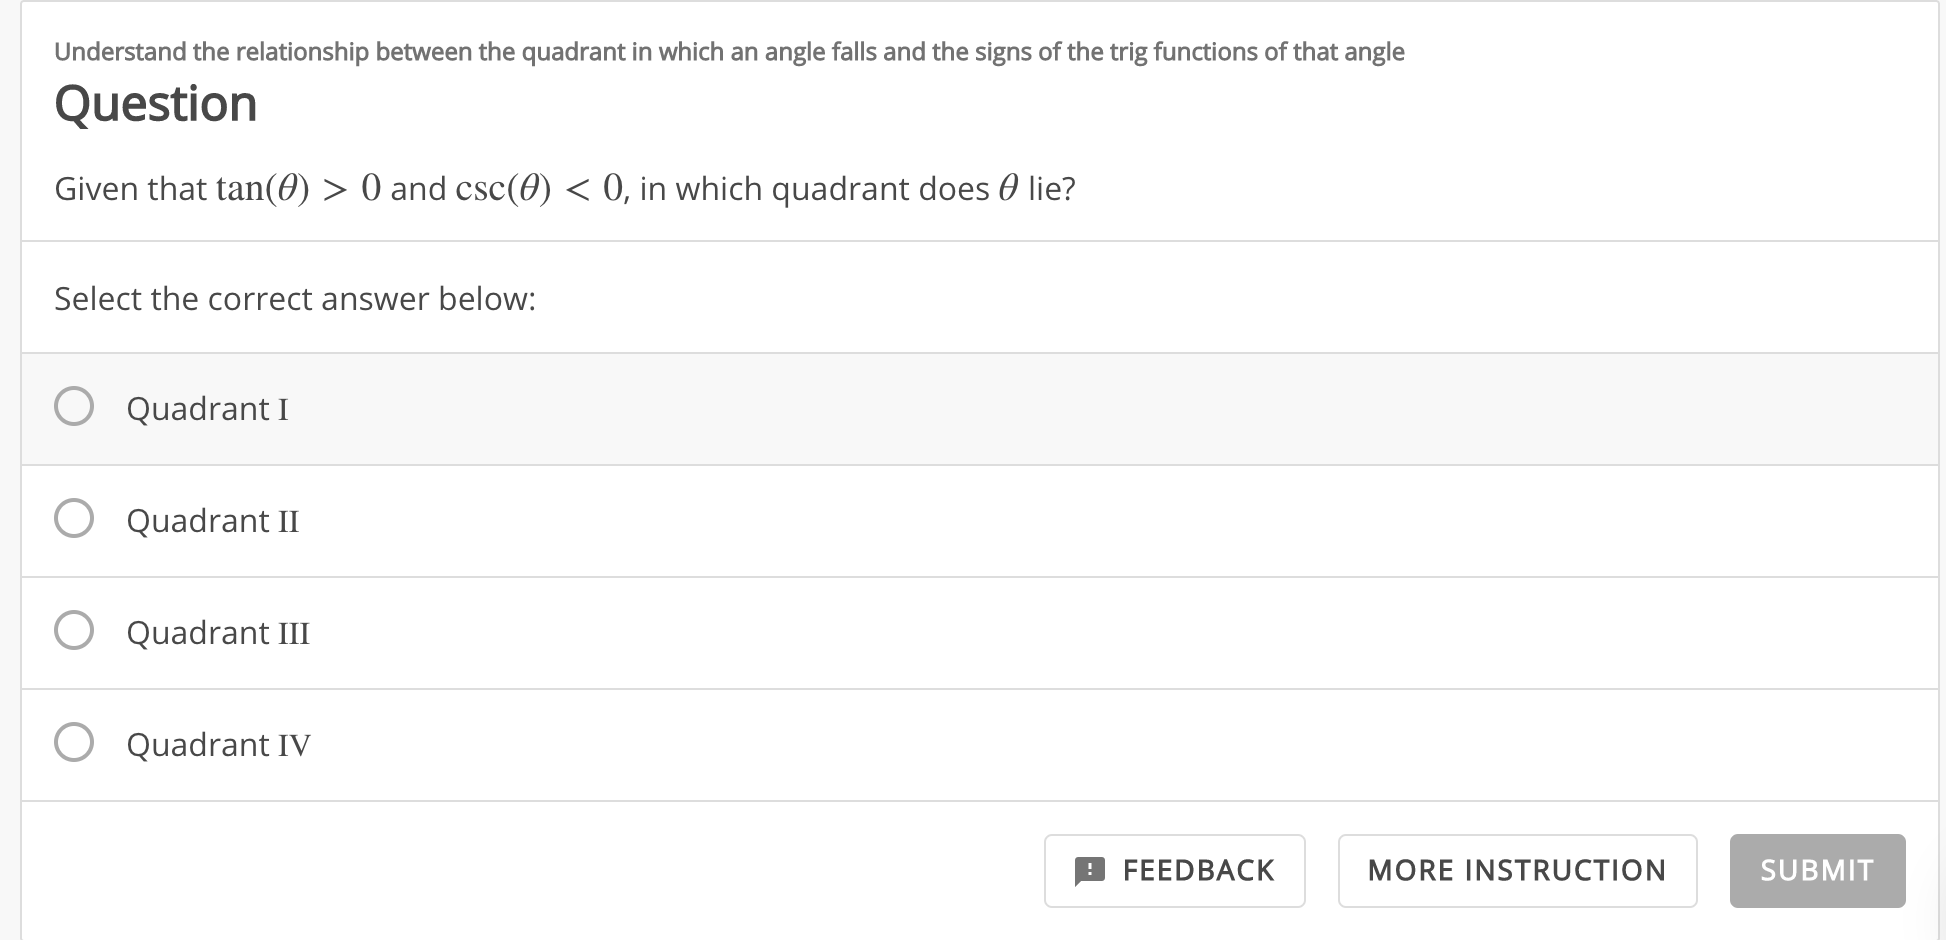Screen dimensions: 1946x940
Task: Click the lesson objective text at top
Action: point(729,51)
